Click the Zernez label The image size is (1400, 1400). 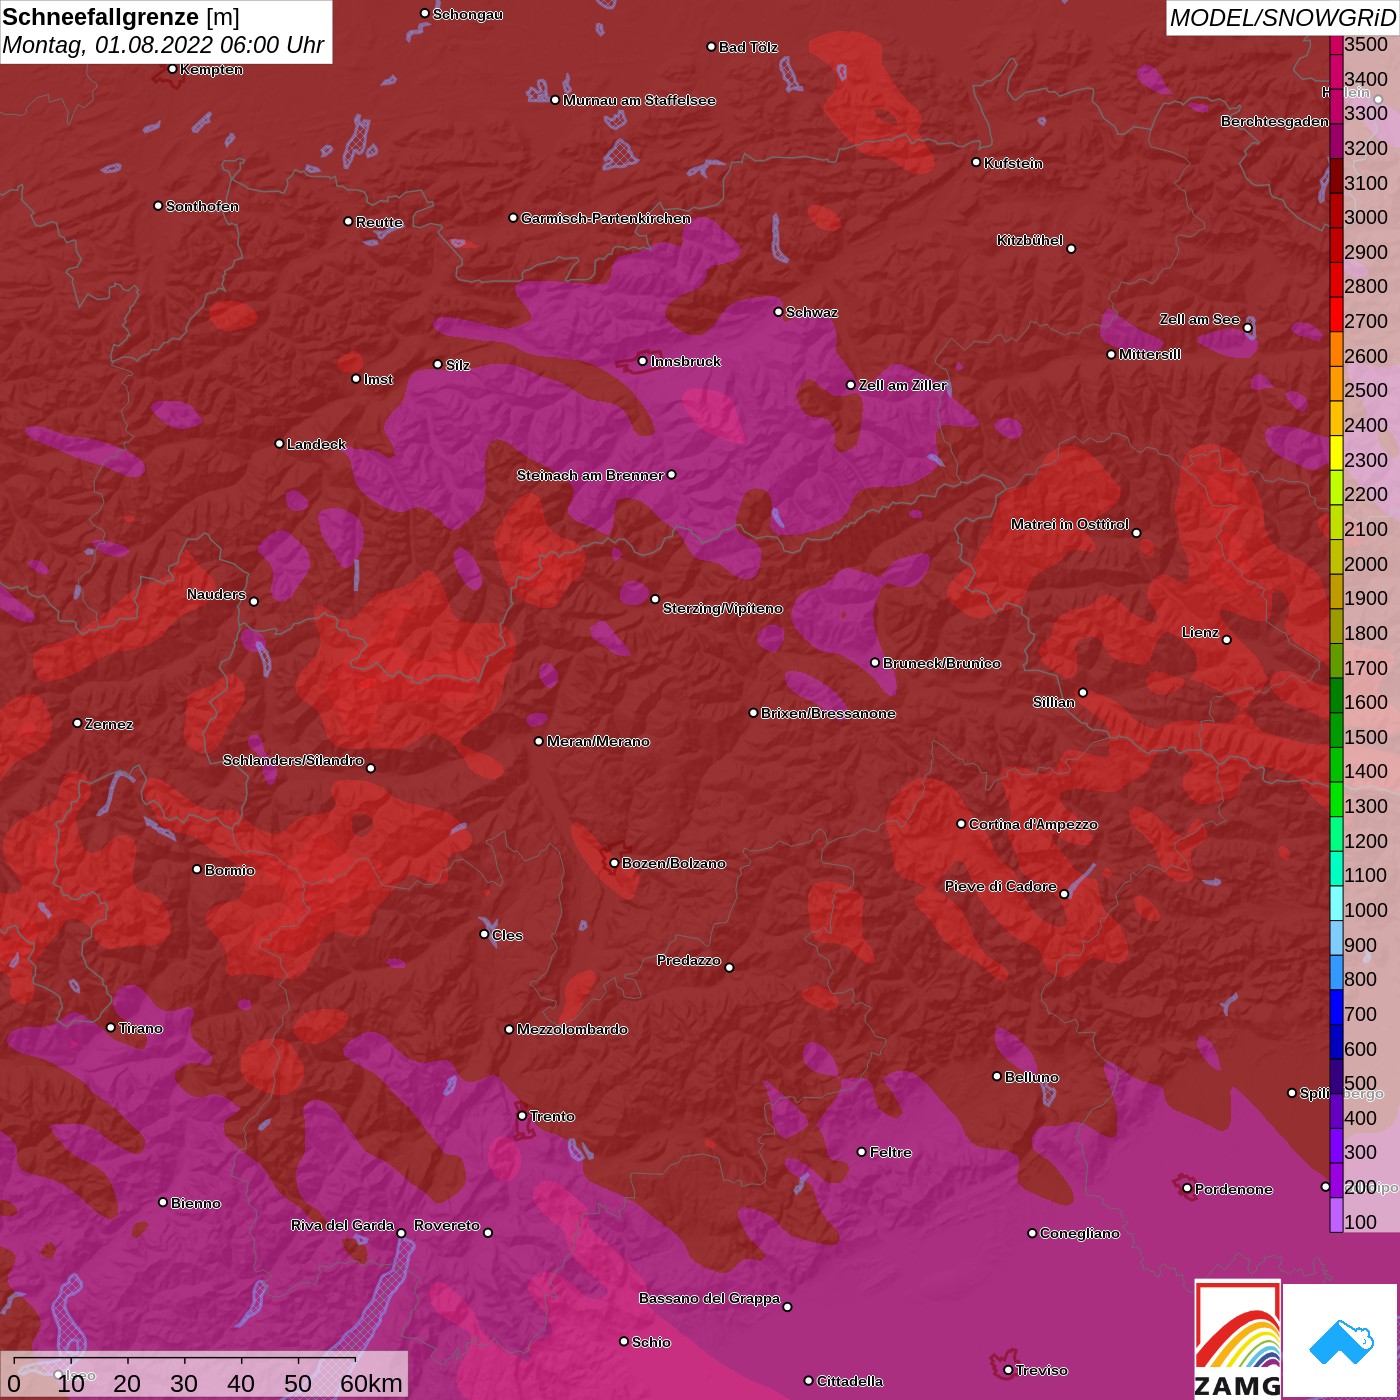109,724
